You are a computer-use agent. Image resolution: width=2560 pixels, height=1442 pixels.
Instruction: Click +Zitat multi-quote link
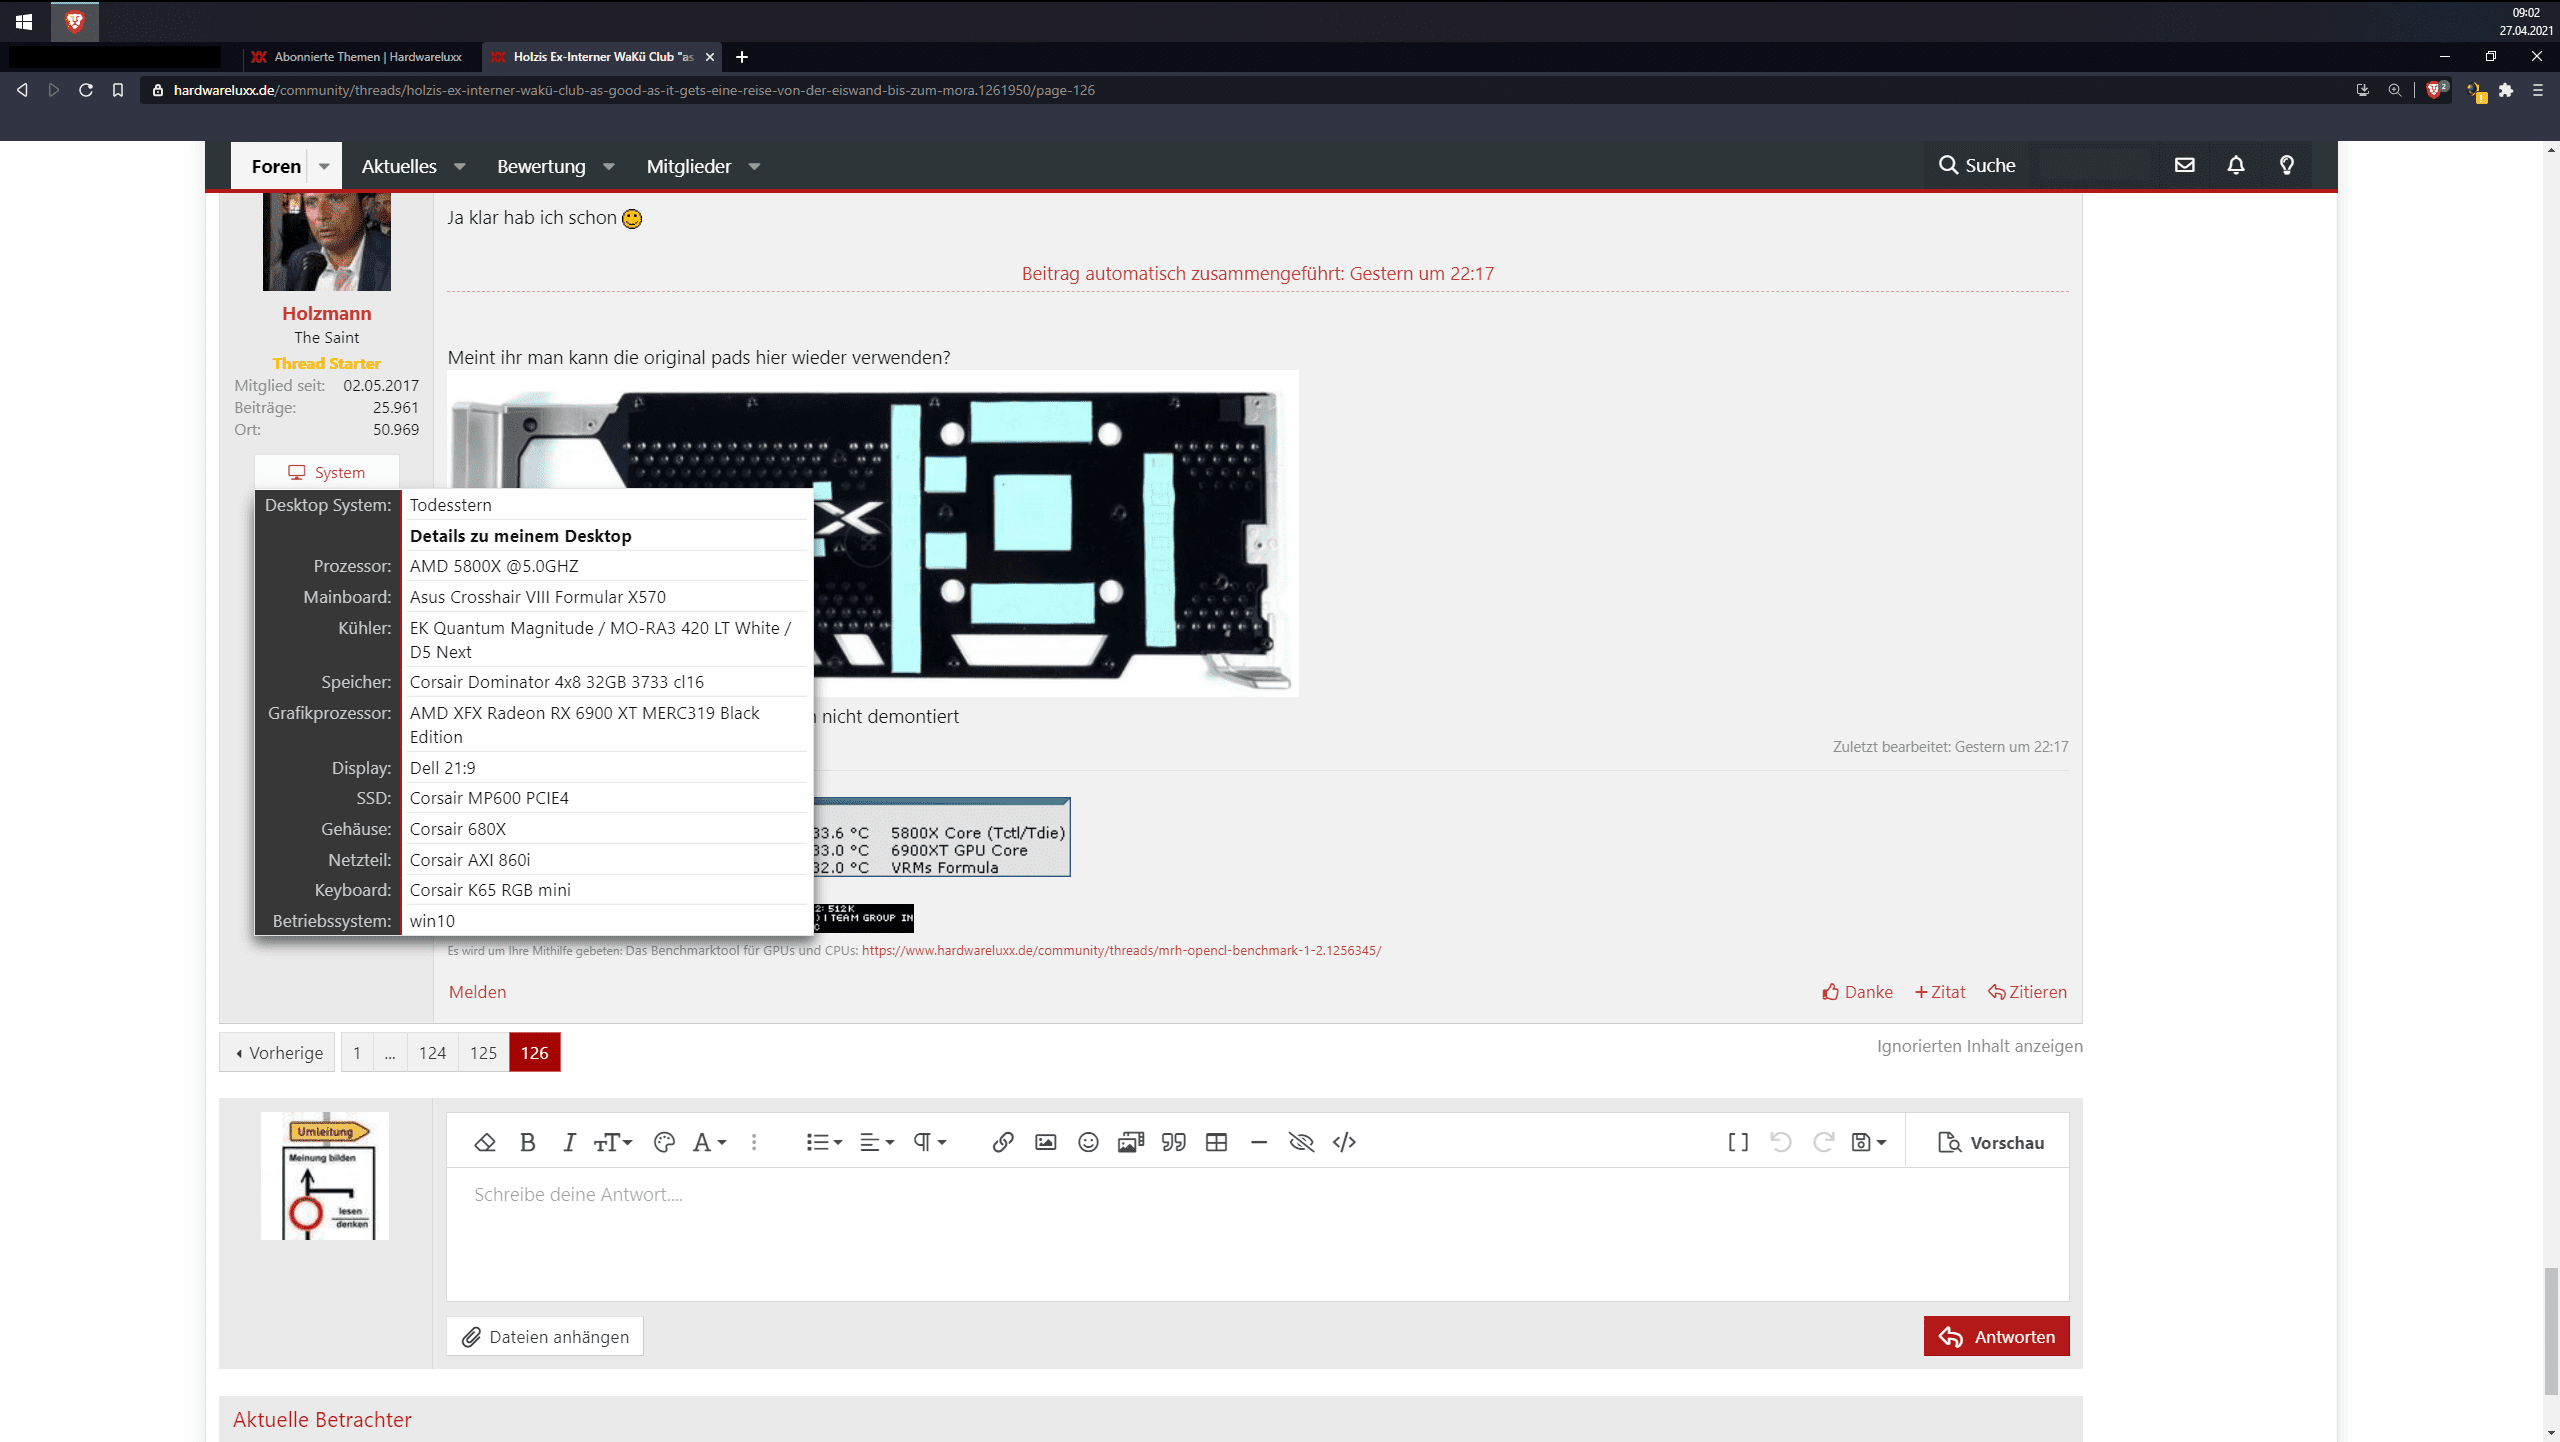[x=1940, y=992]
